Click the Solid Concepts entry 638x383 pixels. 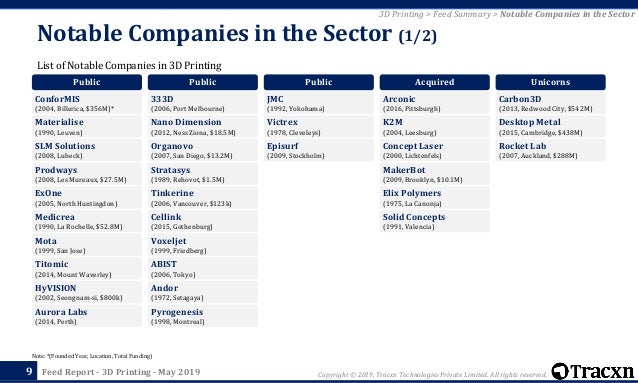tap(435, 221)
